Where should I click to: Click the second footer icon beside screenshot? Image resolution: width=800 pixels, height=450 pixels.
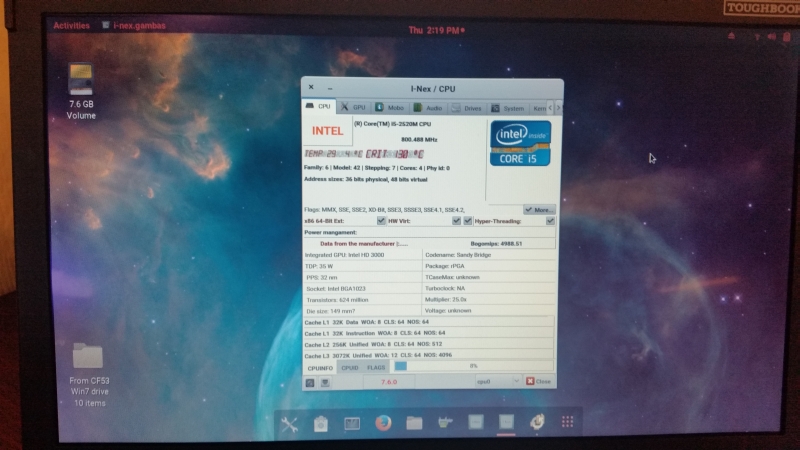(x=325, y=382)
